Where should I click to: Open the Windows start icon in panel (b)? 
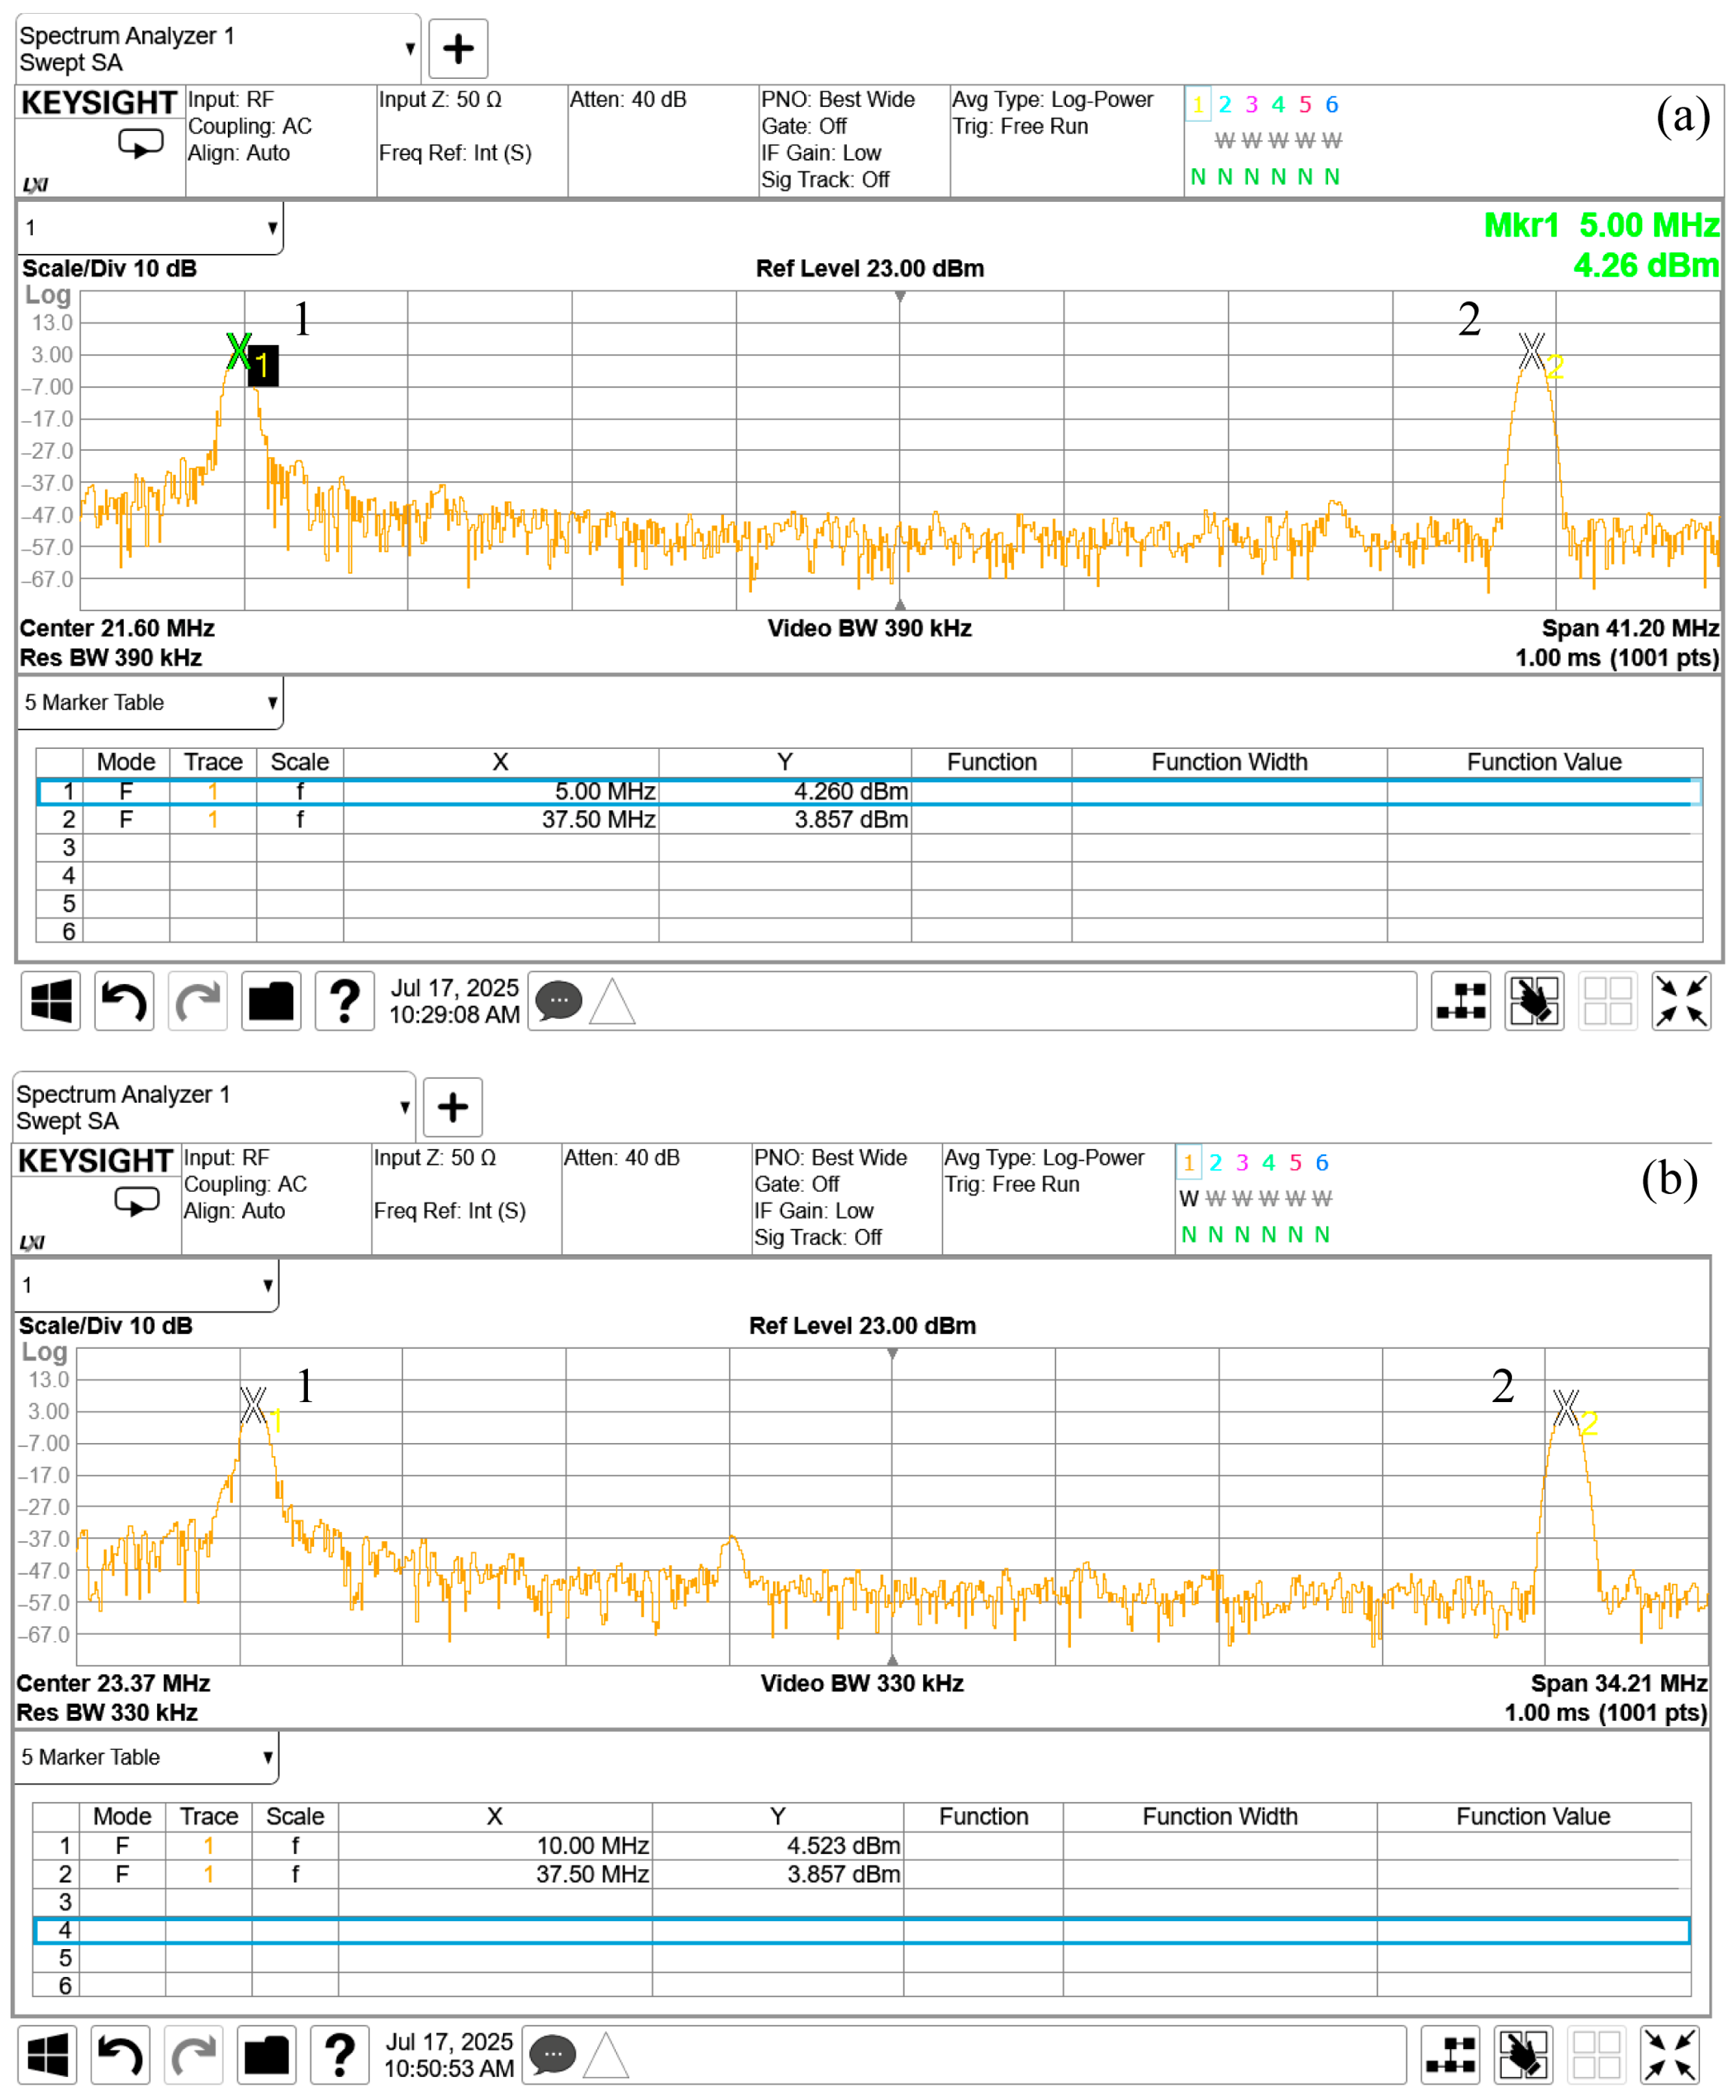coord(47,2055)
